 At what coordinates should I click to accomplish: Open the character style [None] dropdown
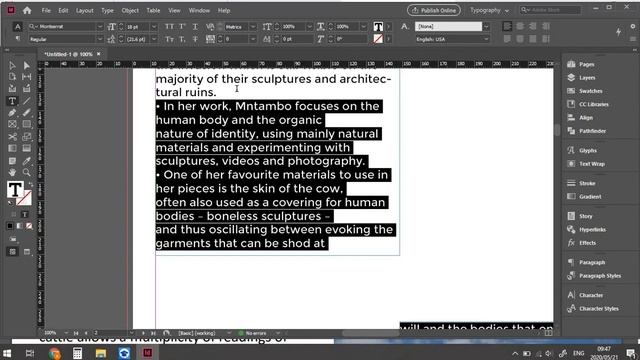coord(486,27)
